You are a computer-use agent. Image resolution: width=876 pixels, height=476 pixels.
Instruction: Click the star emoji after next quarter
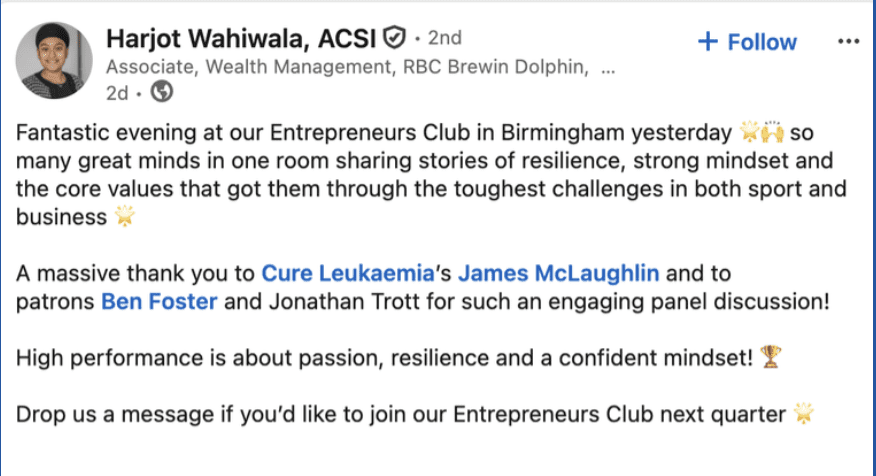click(x=802, y=413)
